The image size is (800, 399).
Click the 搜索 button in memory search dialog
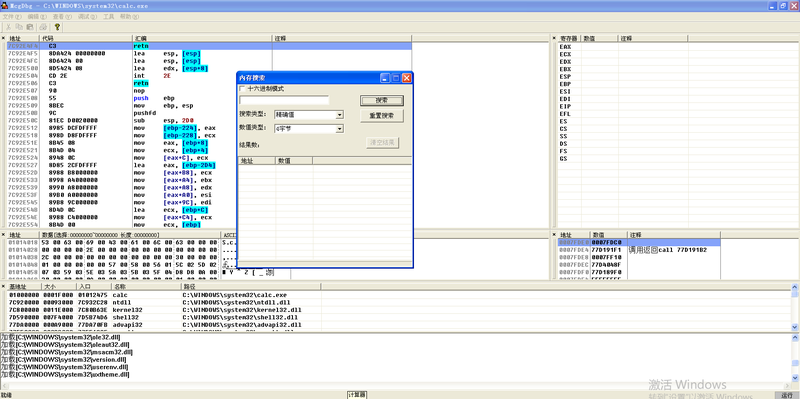coord(382,101)
